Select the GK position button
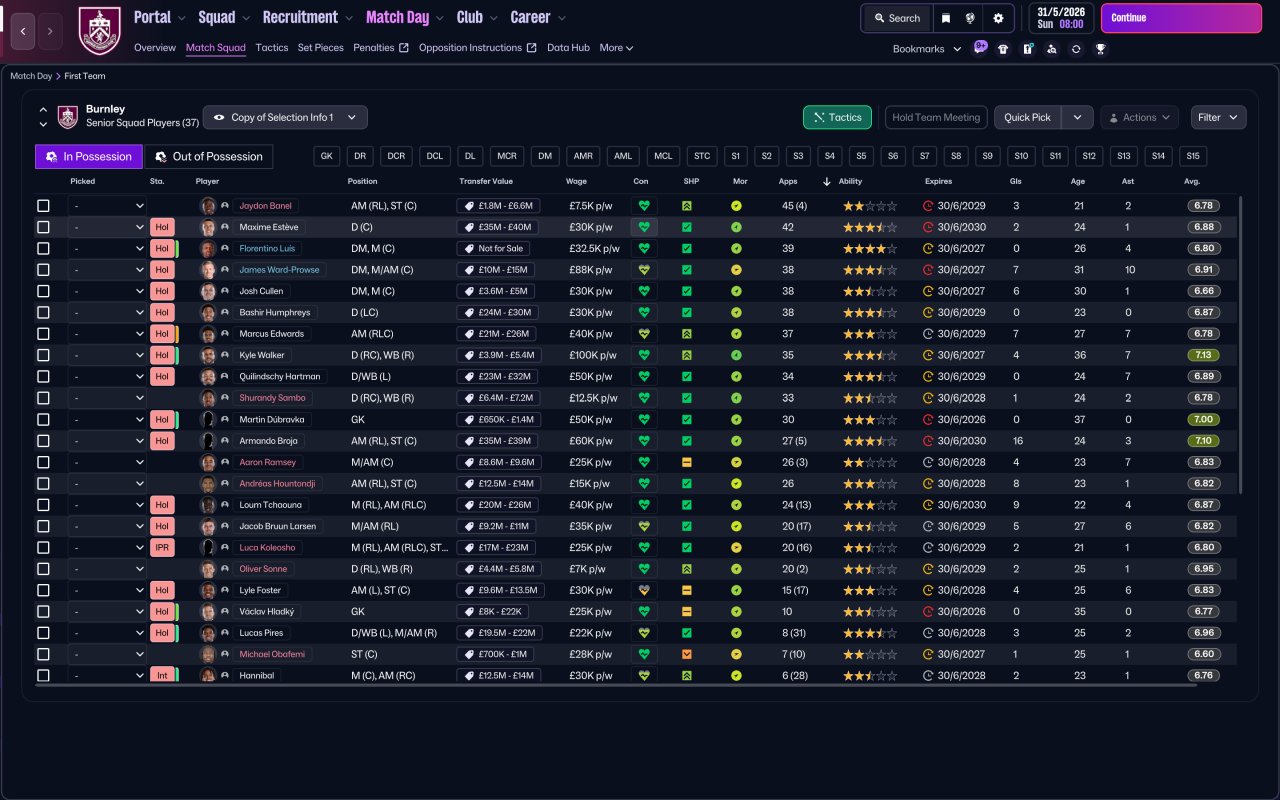This screenshot has width=1280, height=800. click(327, 156)
